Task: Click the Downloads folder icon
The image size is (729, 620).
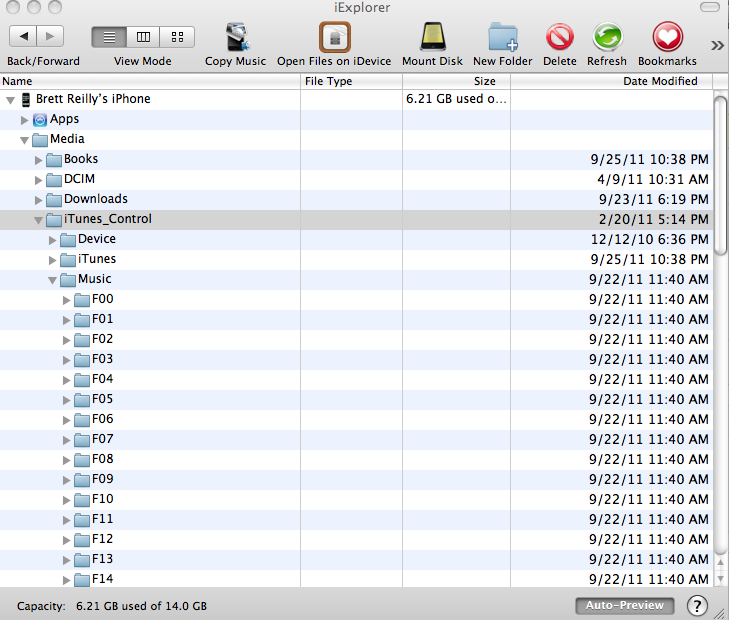Action: click(54, 200)
